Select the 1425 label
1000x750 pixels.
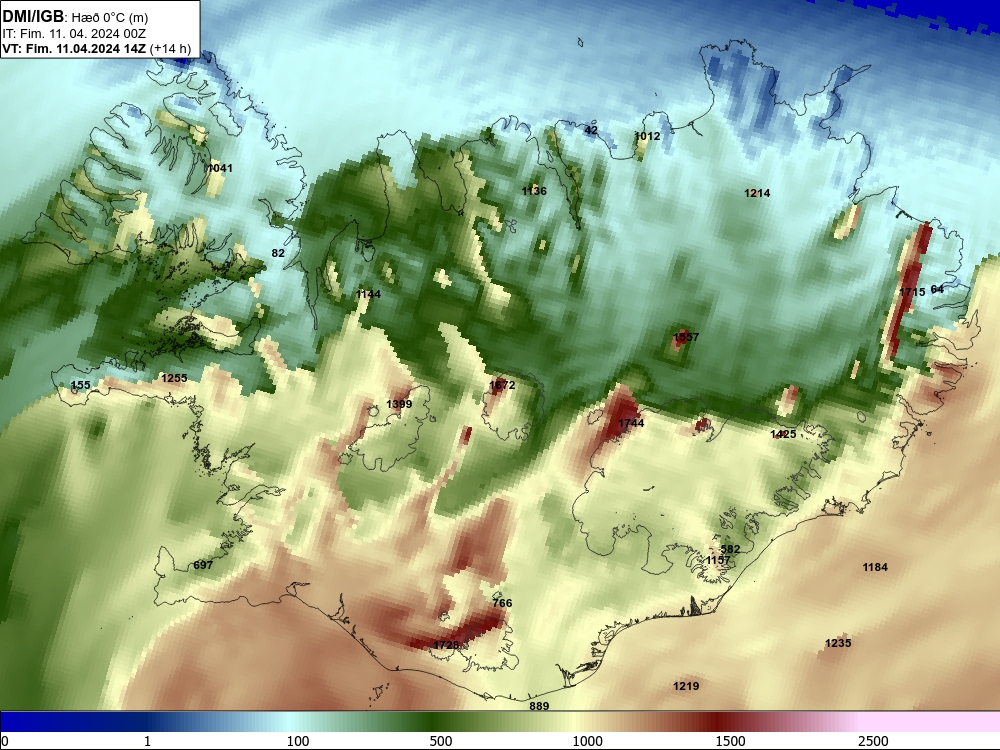[x=783, y=434]
